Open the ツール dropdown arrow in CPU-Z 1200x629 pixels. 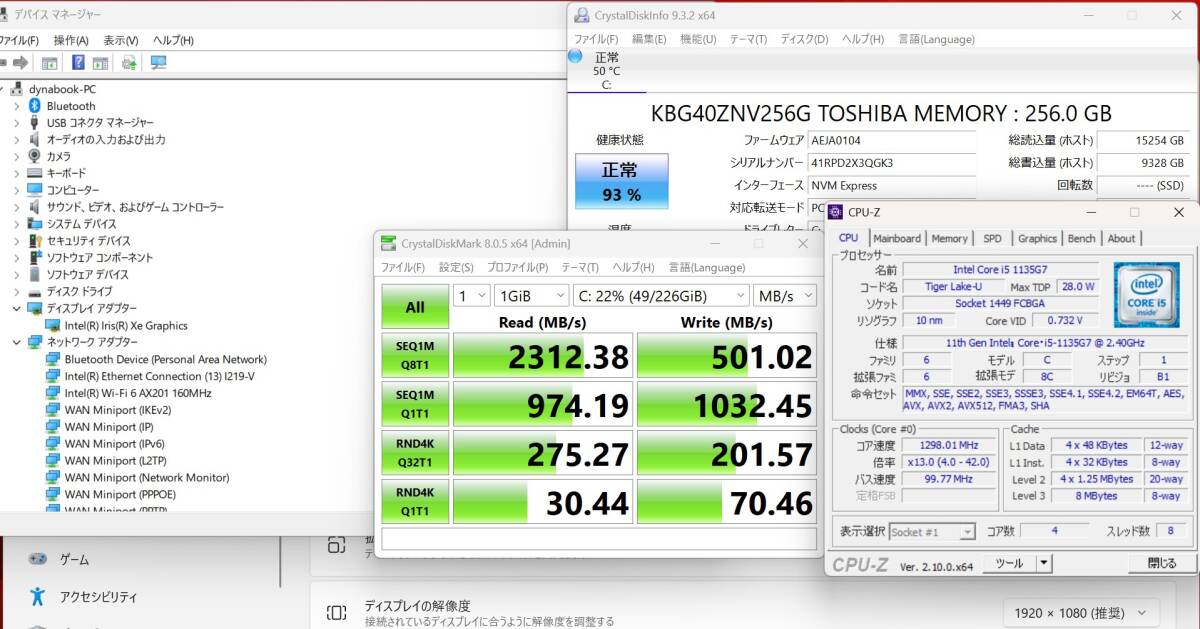[1044, 564]
